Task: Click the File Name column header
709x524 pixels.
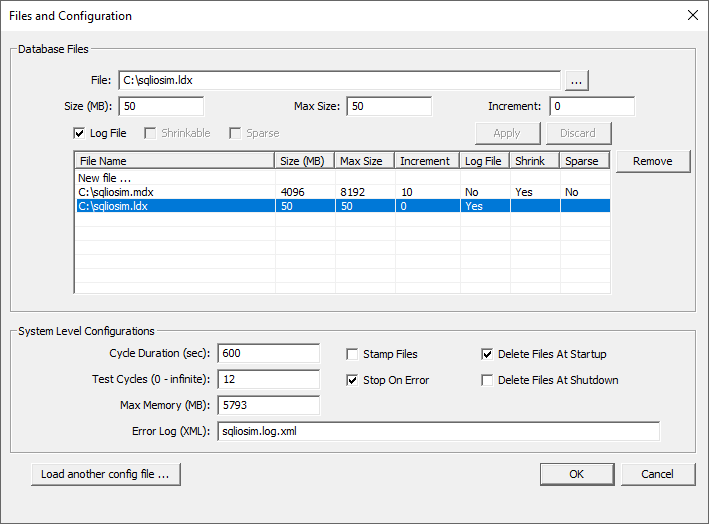Action: pos(175,161)
